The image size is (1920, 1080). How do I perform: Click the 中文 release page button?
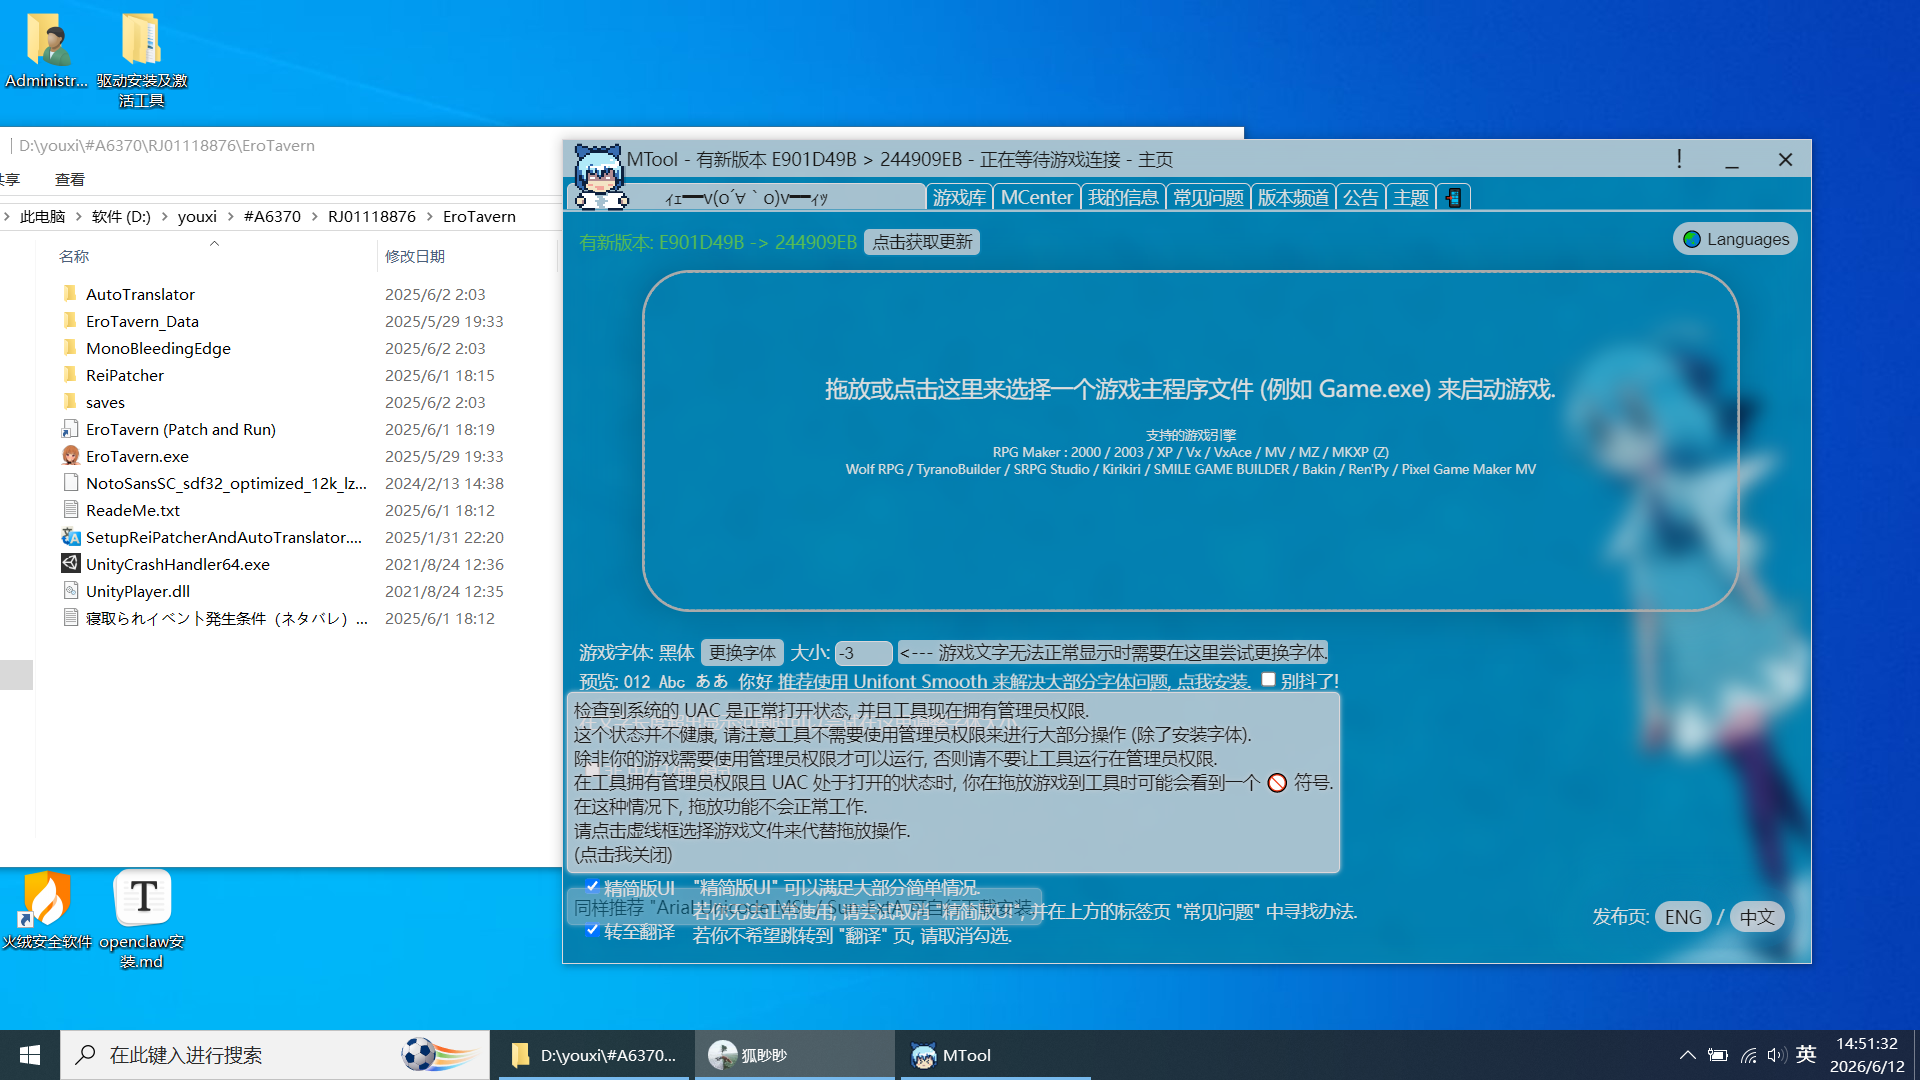(1757, 917)
